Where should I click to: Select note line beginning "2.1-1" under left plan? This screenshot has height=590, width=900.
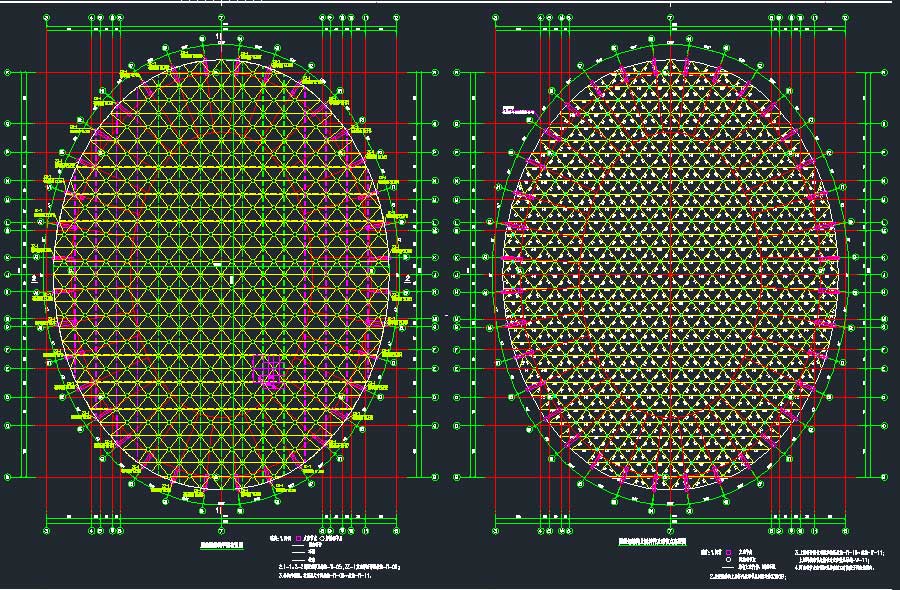339,567
